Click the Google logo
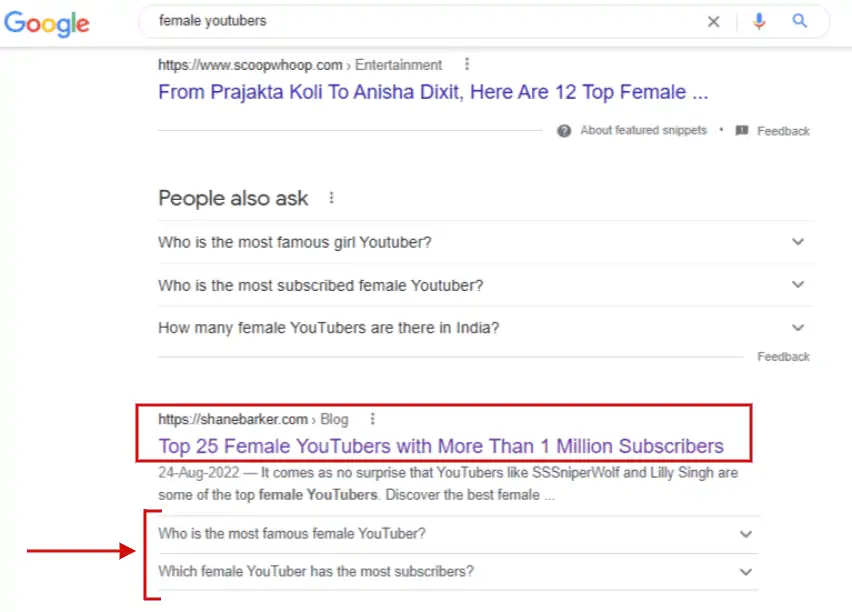852x612 pixels. tap(47, 23)
